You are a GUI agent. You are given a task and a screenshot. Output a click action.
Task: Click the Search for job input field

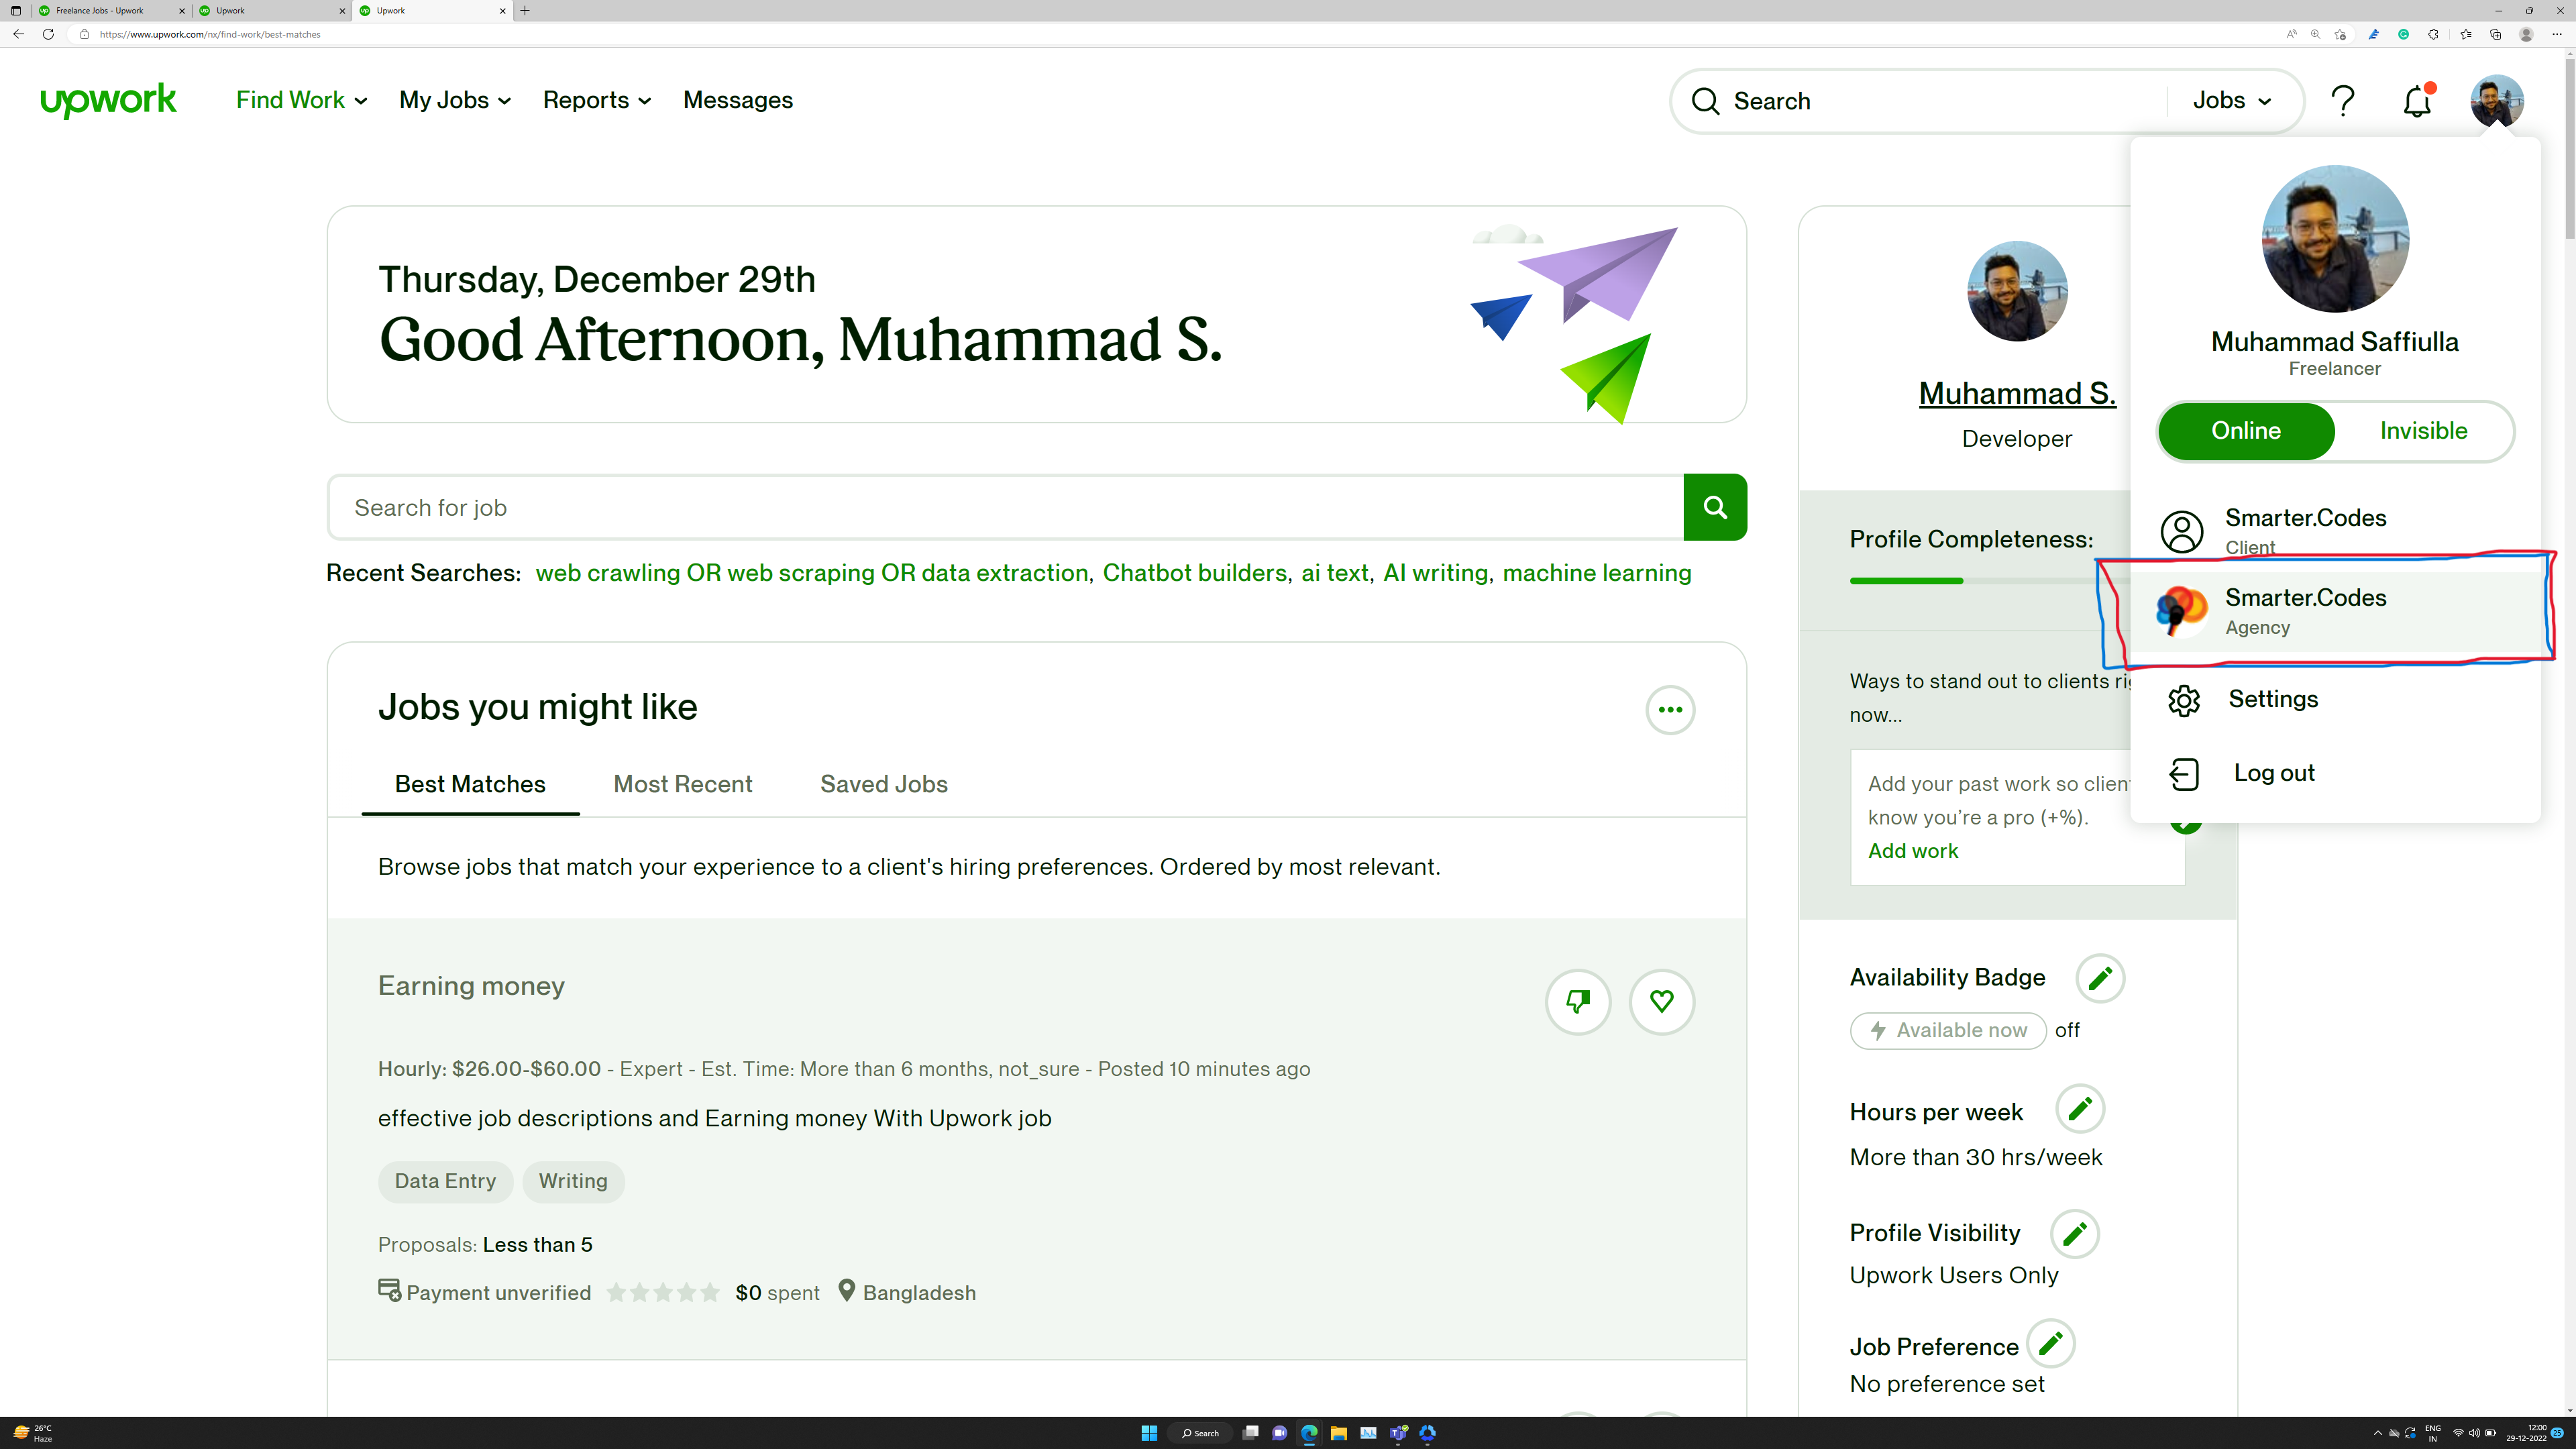(1006, 507)
